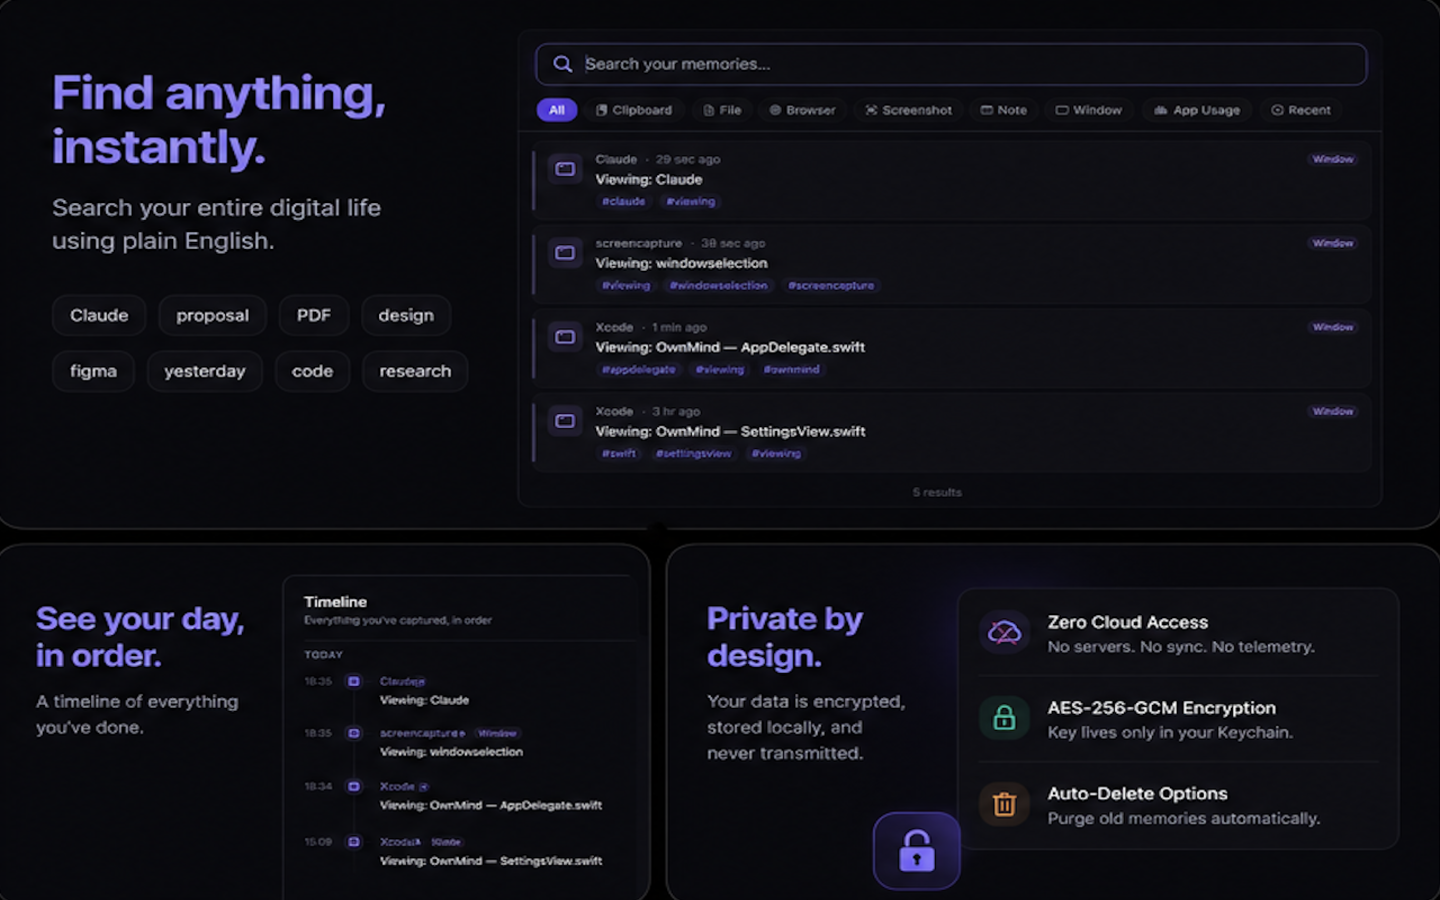This screenshot has height=900, width=1440.
Task: Click "Viewing: OwnMind — AppDelegate.swift" in the Timeline panel
Action: [491, 805]
